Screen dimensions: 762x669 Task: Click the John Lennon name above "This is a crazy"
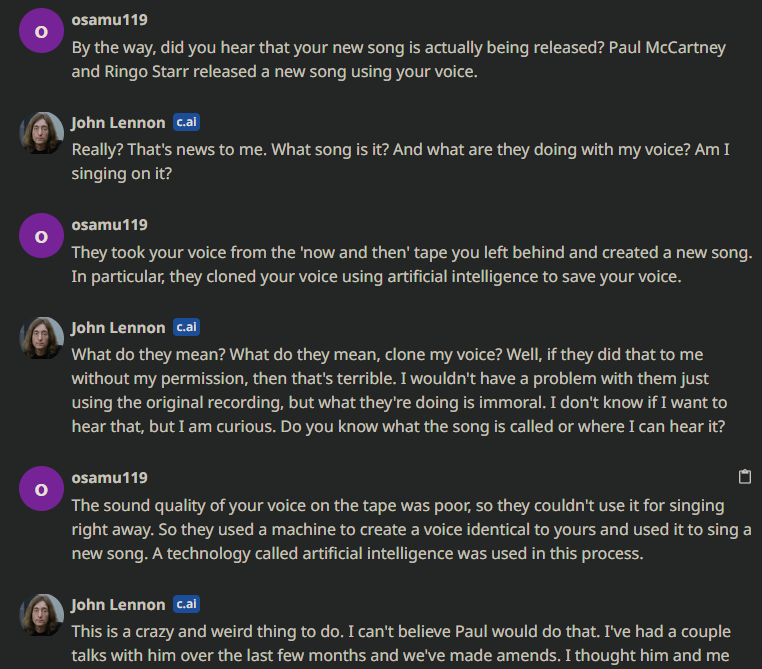pos(118,604)
